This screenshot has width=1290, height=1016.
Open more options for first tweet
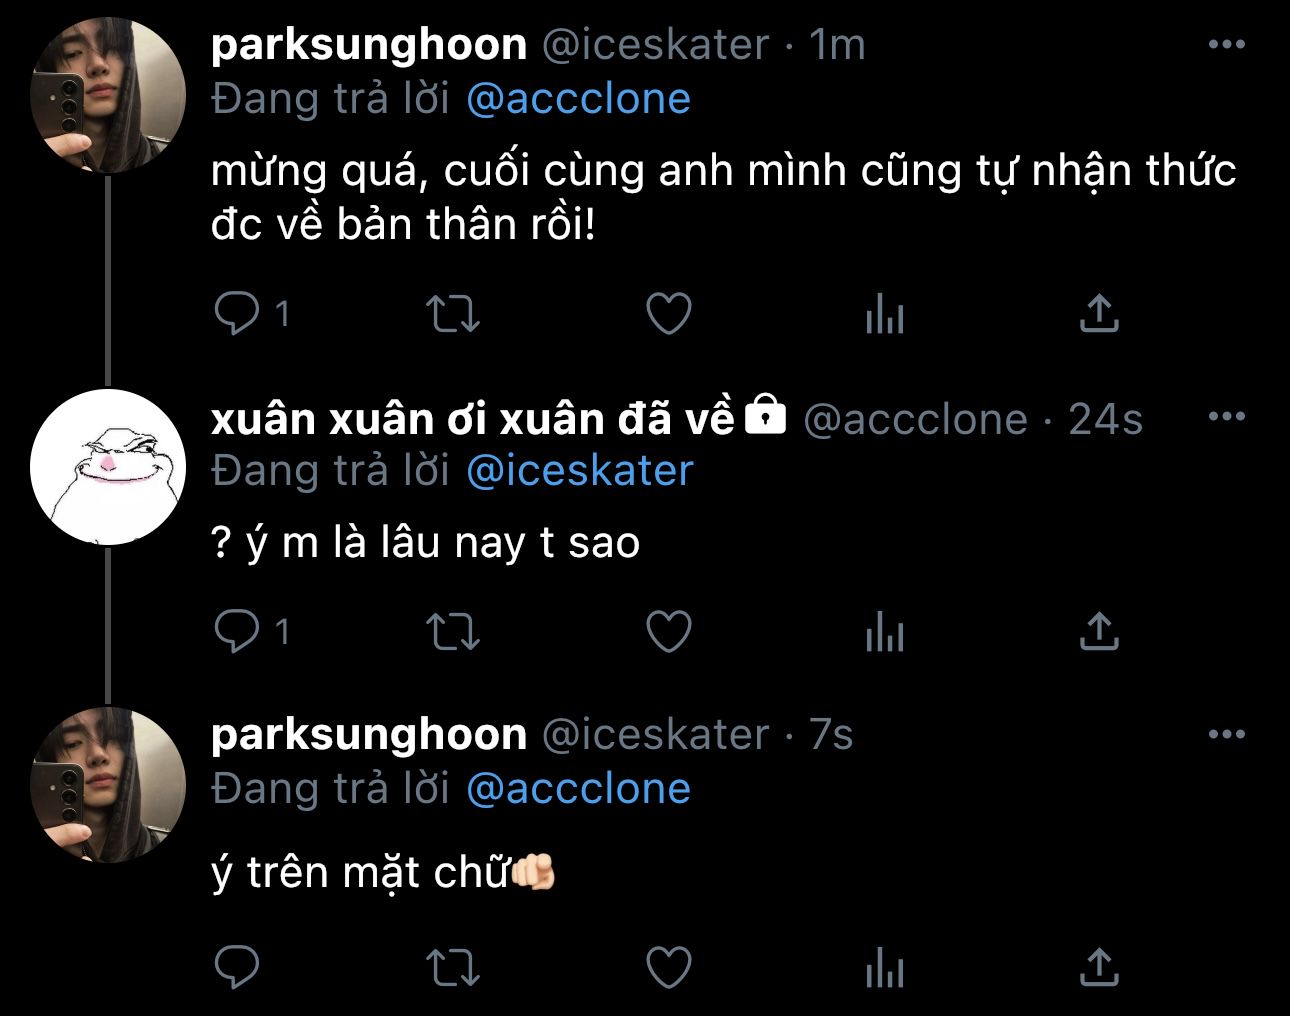(1227, 44)
